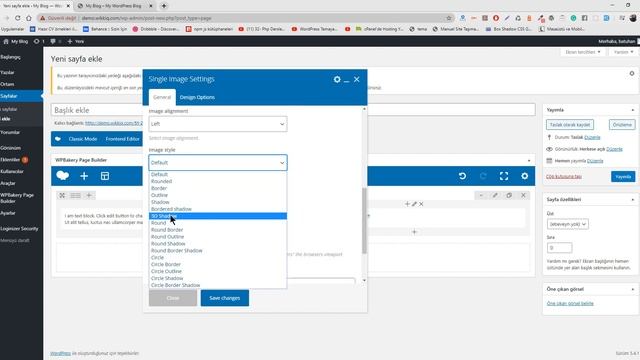The height and width of the screenshot is (360, 640).
Task: Collapse the Yayımla panel arrow
Action: pos(633,110)
